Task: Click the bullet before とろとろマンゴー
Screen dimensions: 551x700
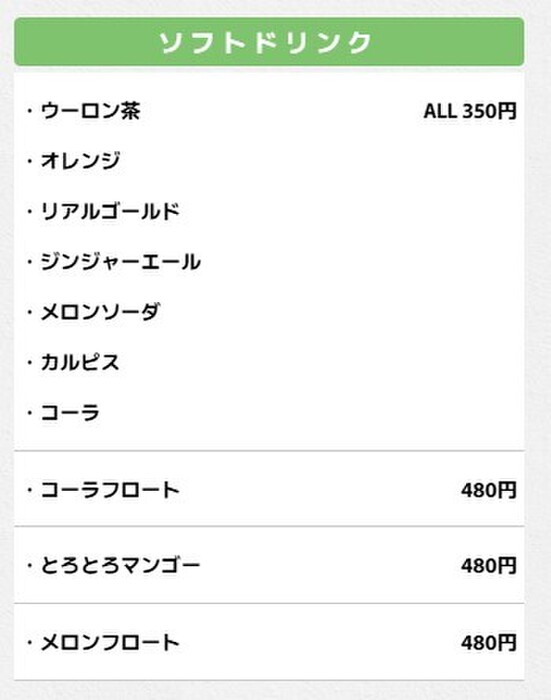Action: pos(30,566)
